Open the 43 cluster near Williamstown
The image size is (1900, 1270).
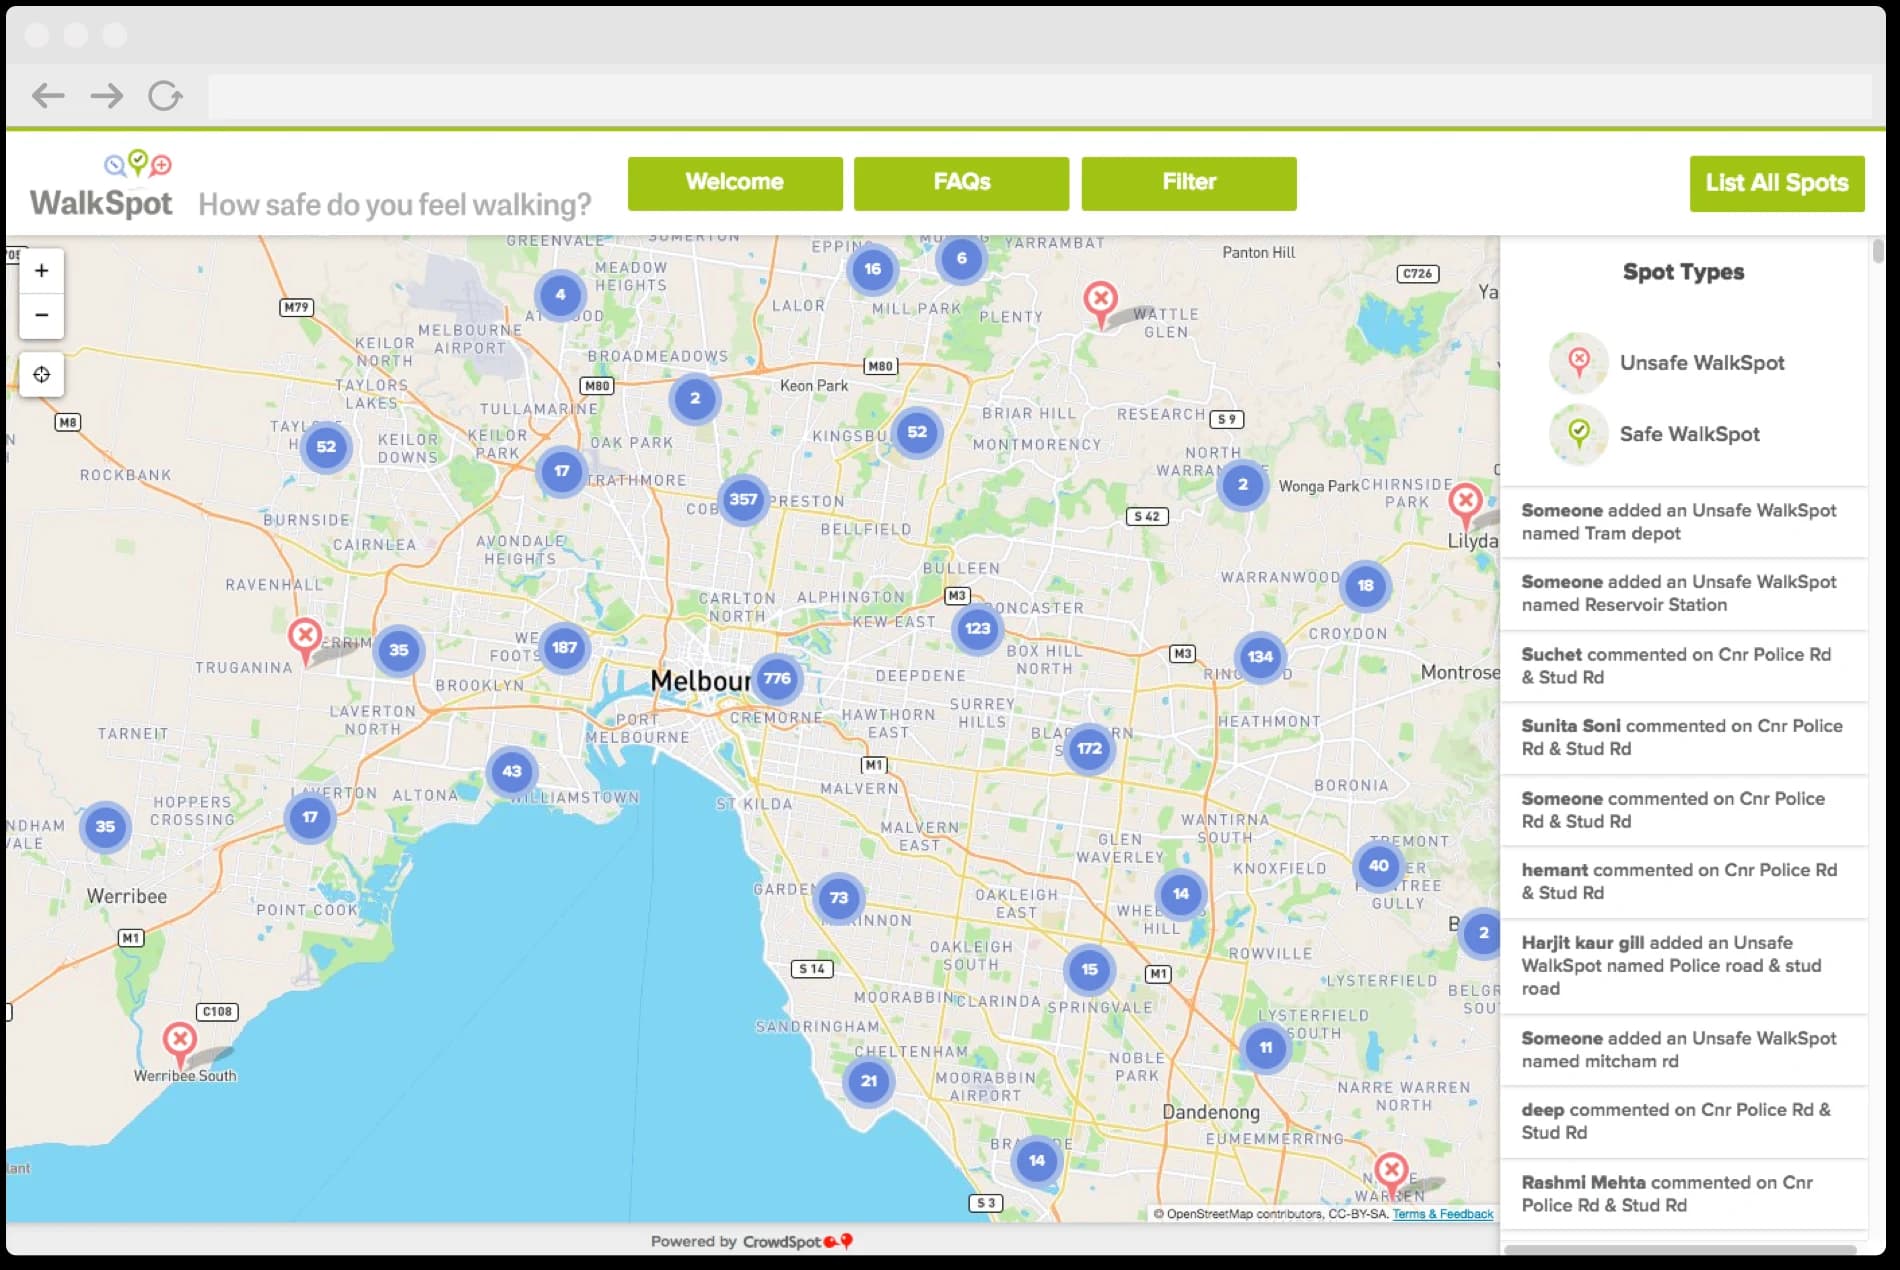point(512,772)
